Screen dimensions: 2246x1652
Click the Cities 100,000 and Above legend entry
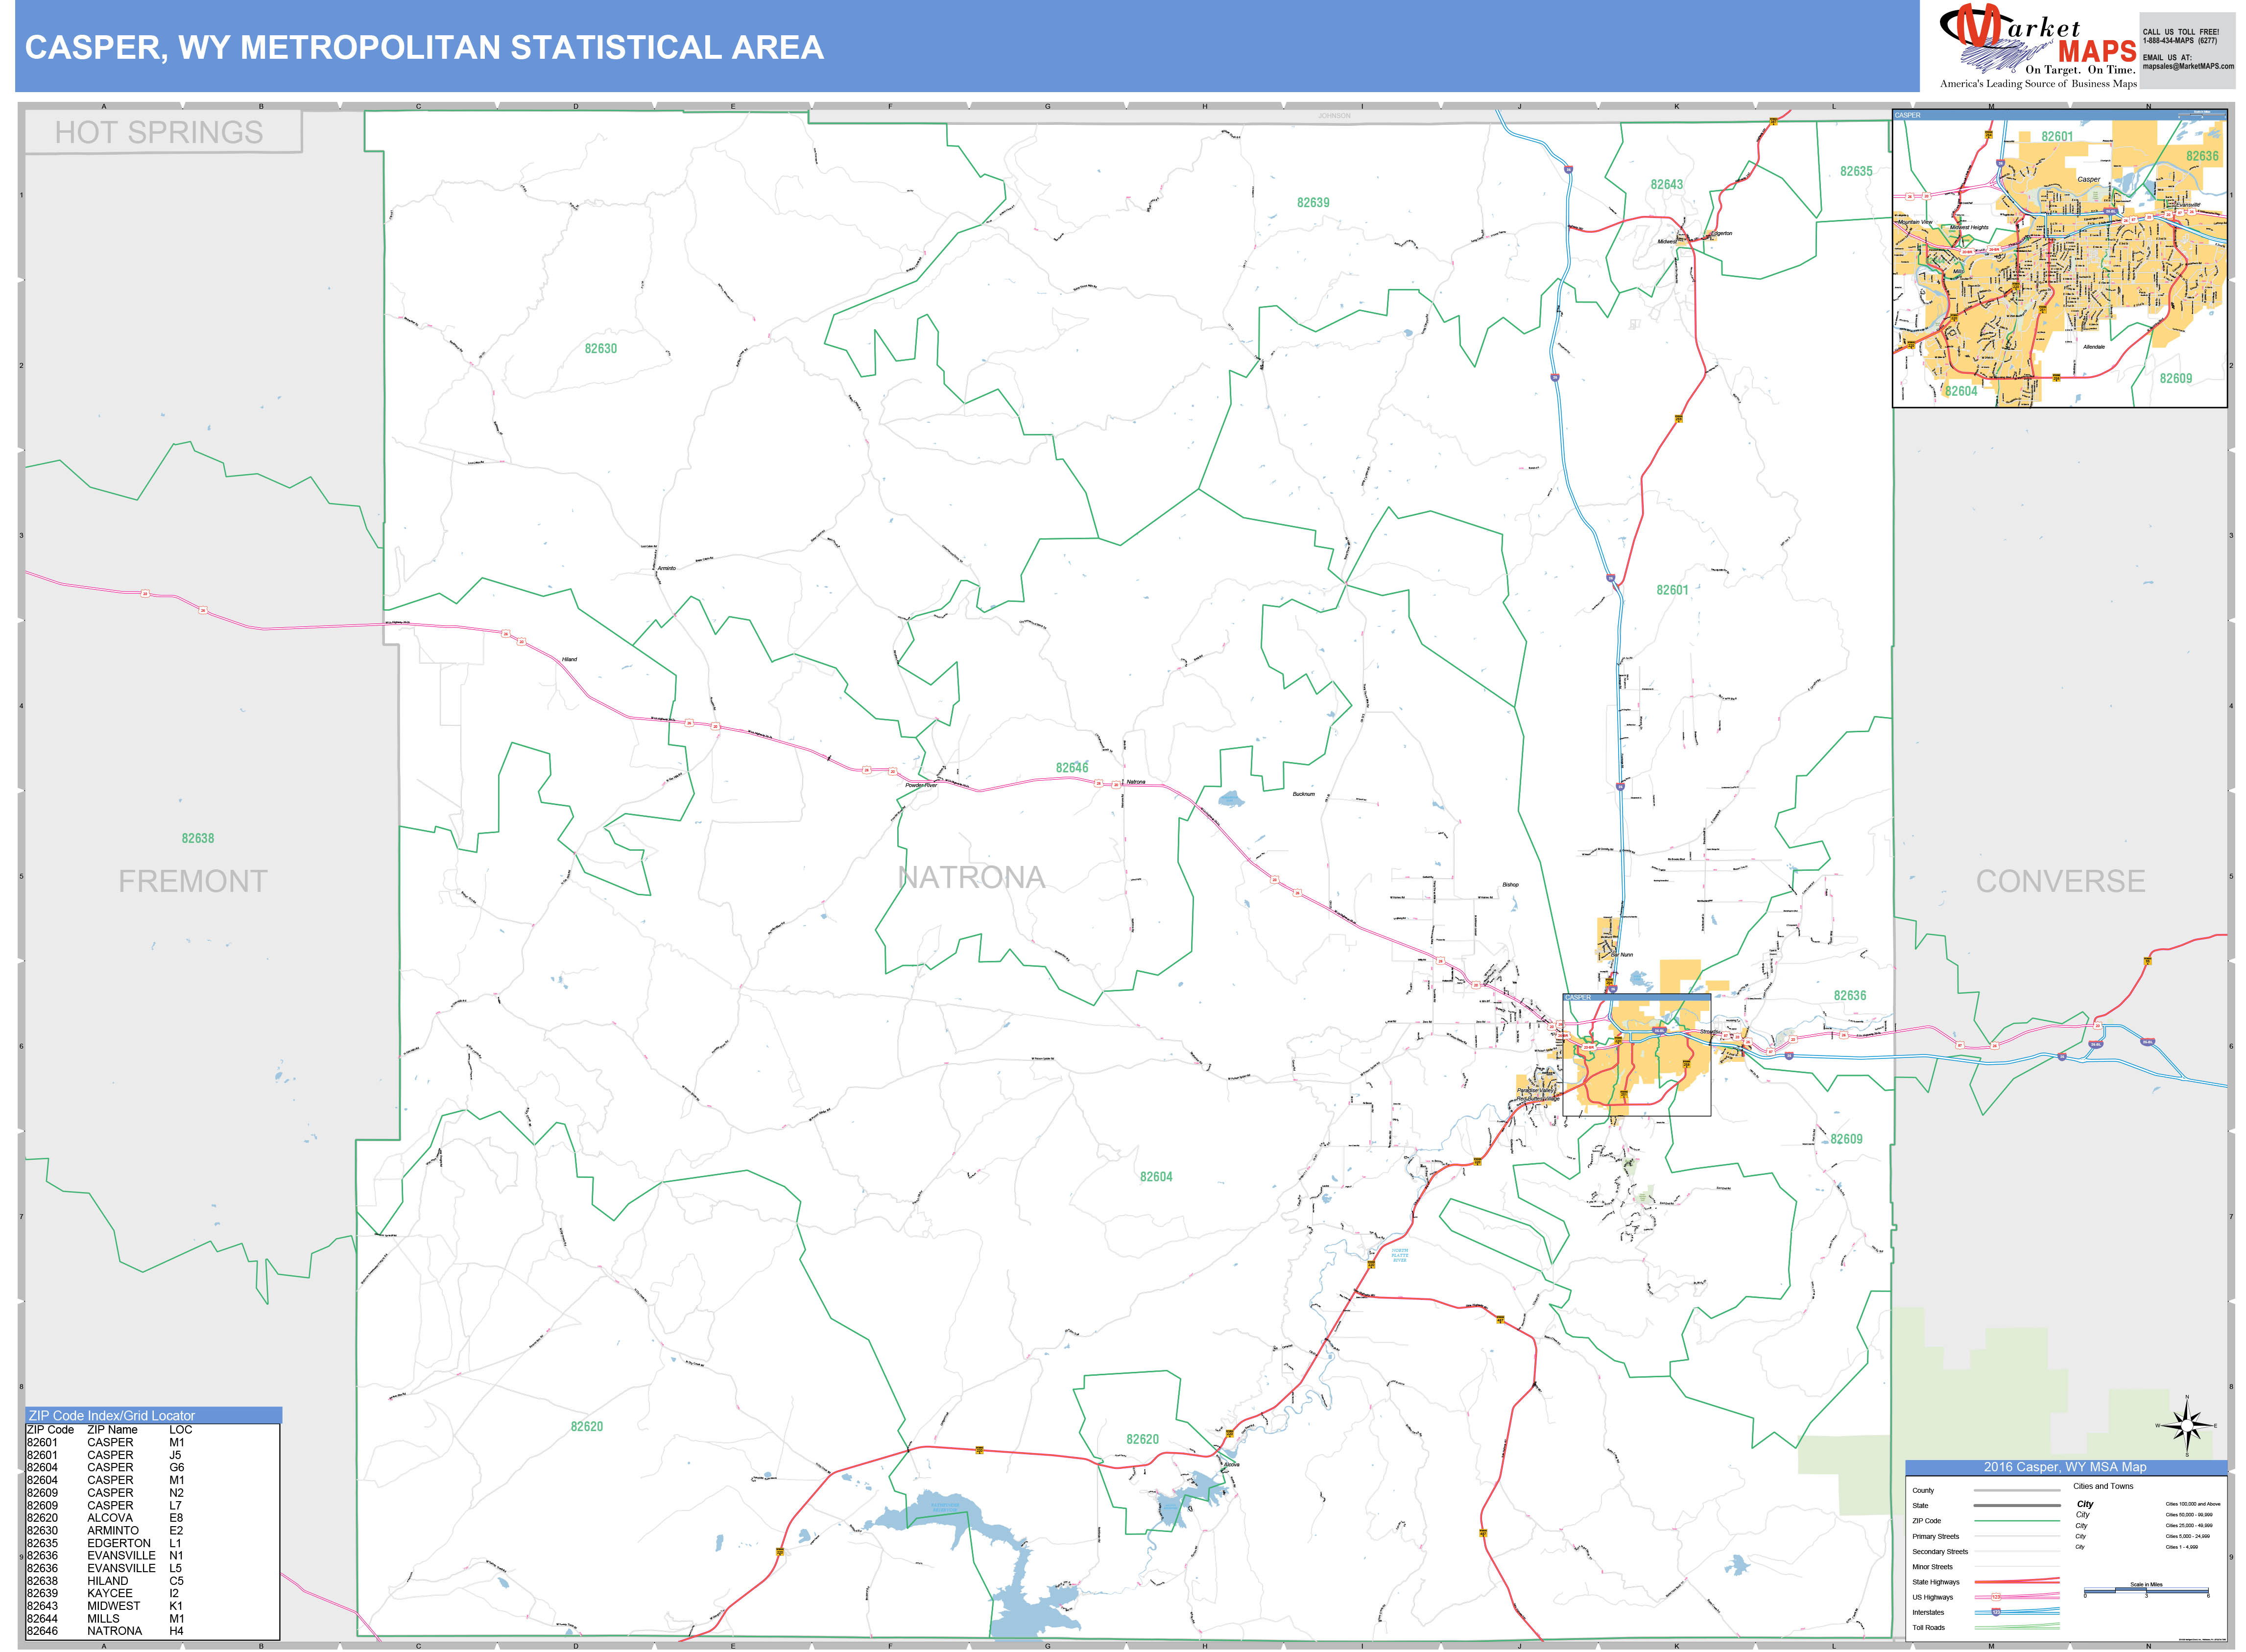point(2193,1504)
